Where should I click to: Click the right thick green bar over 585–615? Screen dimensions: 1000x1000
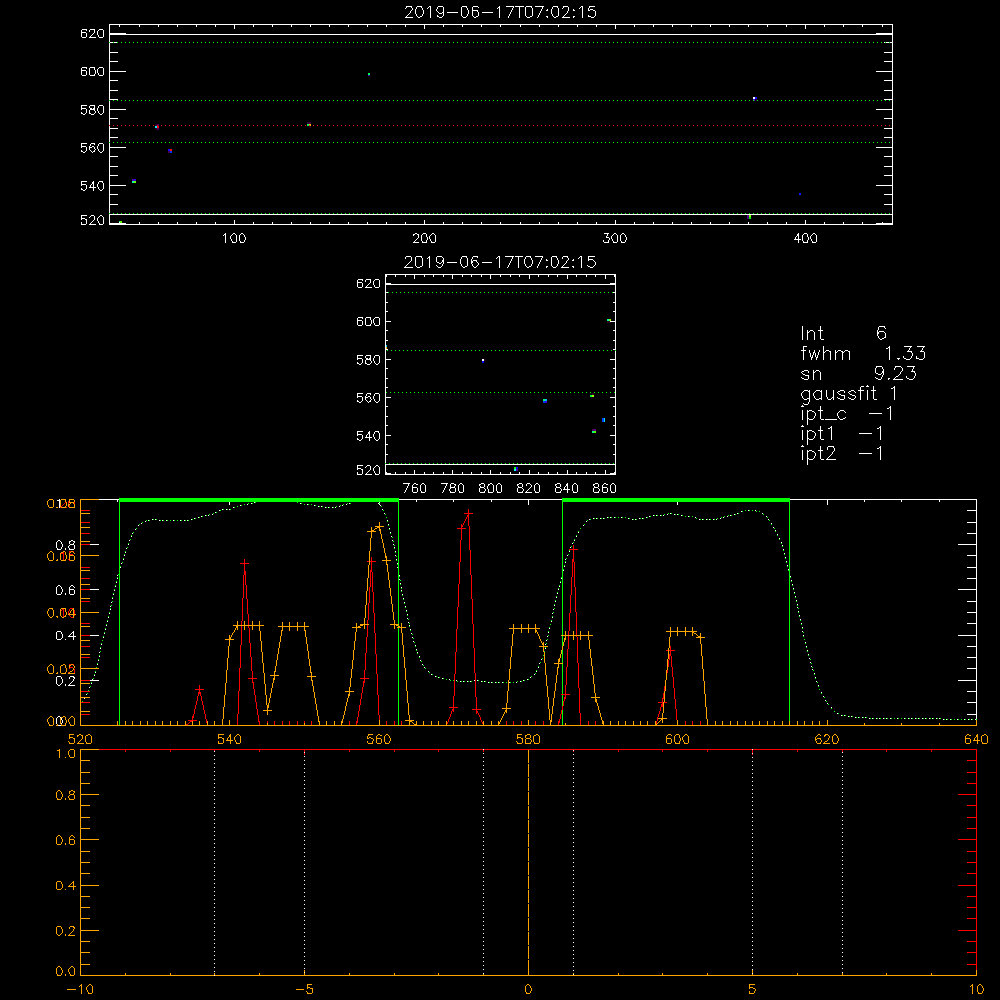click(676, 500)
